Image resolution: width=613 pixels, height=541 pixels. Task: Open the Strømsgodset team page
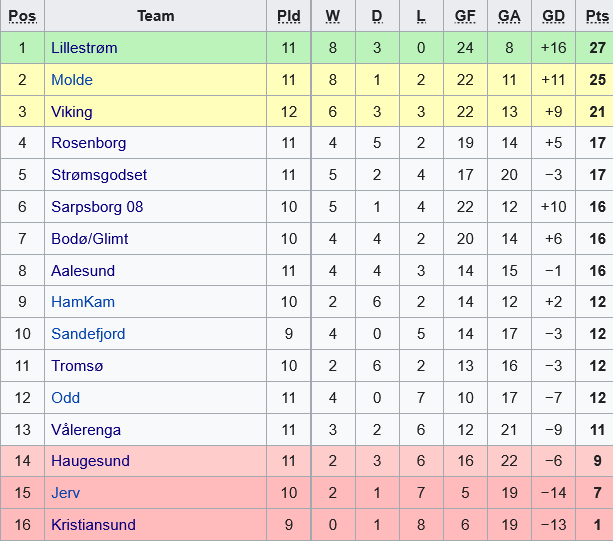tap(99, 175)
